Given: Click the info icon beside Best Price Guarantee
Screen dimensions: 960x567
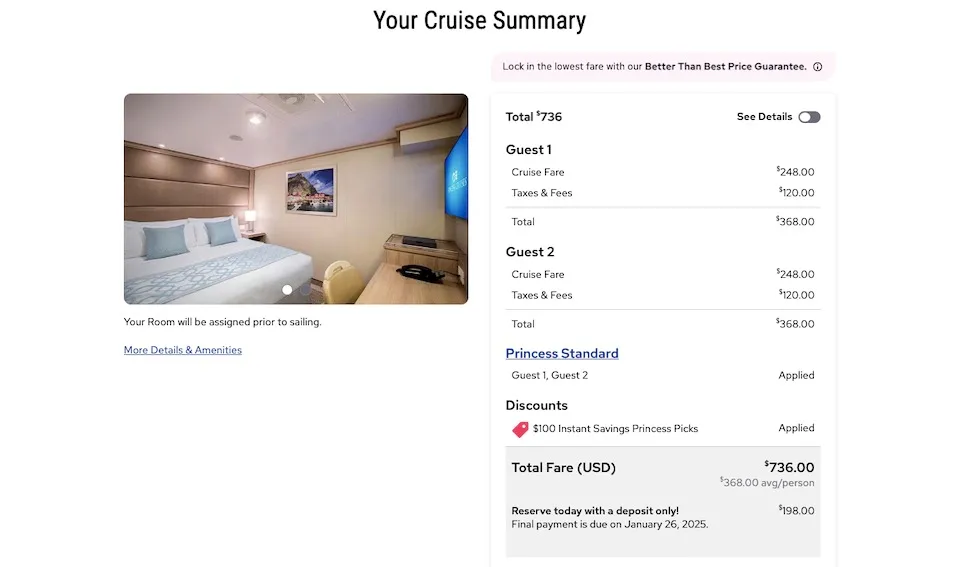Looking at the screenshot, I should pyautogui.click(x=818, y=67).
